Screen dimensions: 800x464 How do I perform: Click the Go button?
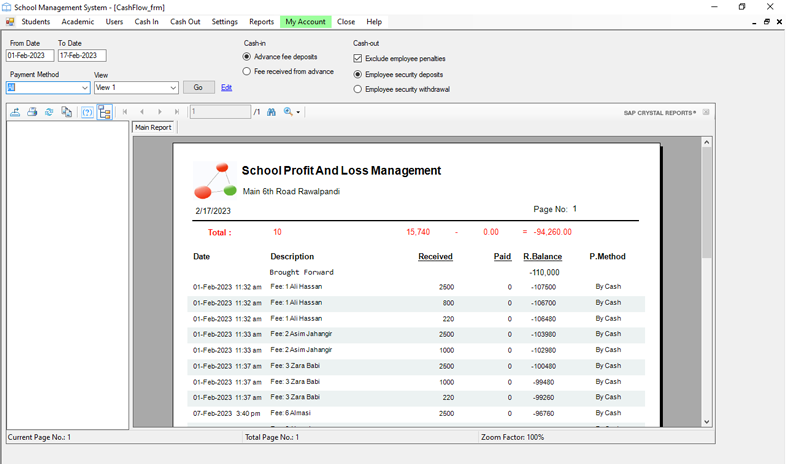pyautogui.click(x=198, y=87)
